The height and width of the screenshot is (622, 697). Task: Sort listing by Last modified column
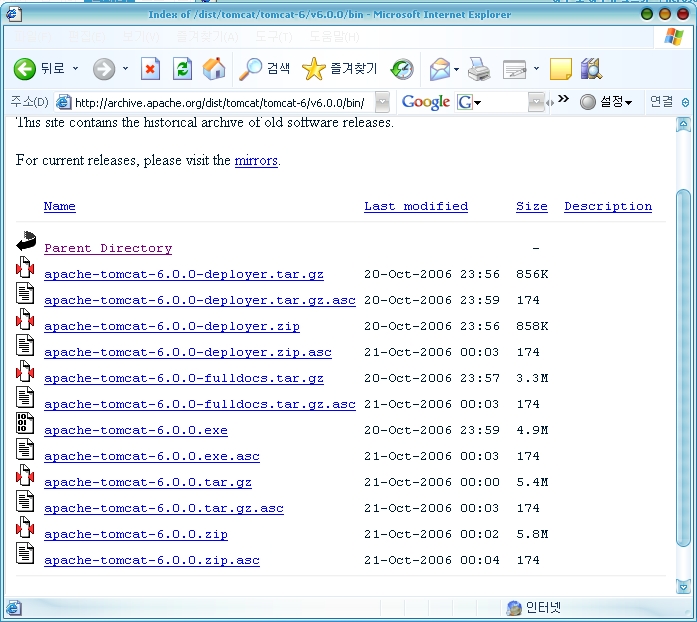[x=416, y=206]
